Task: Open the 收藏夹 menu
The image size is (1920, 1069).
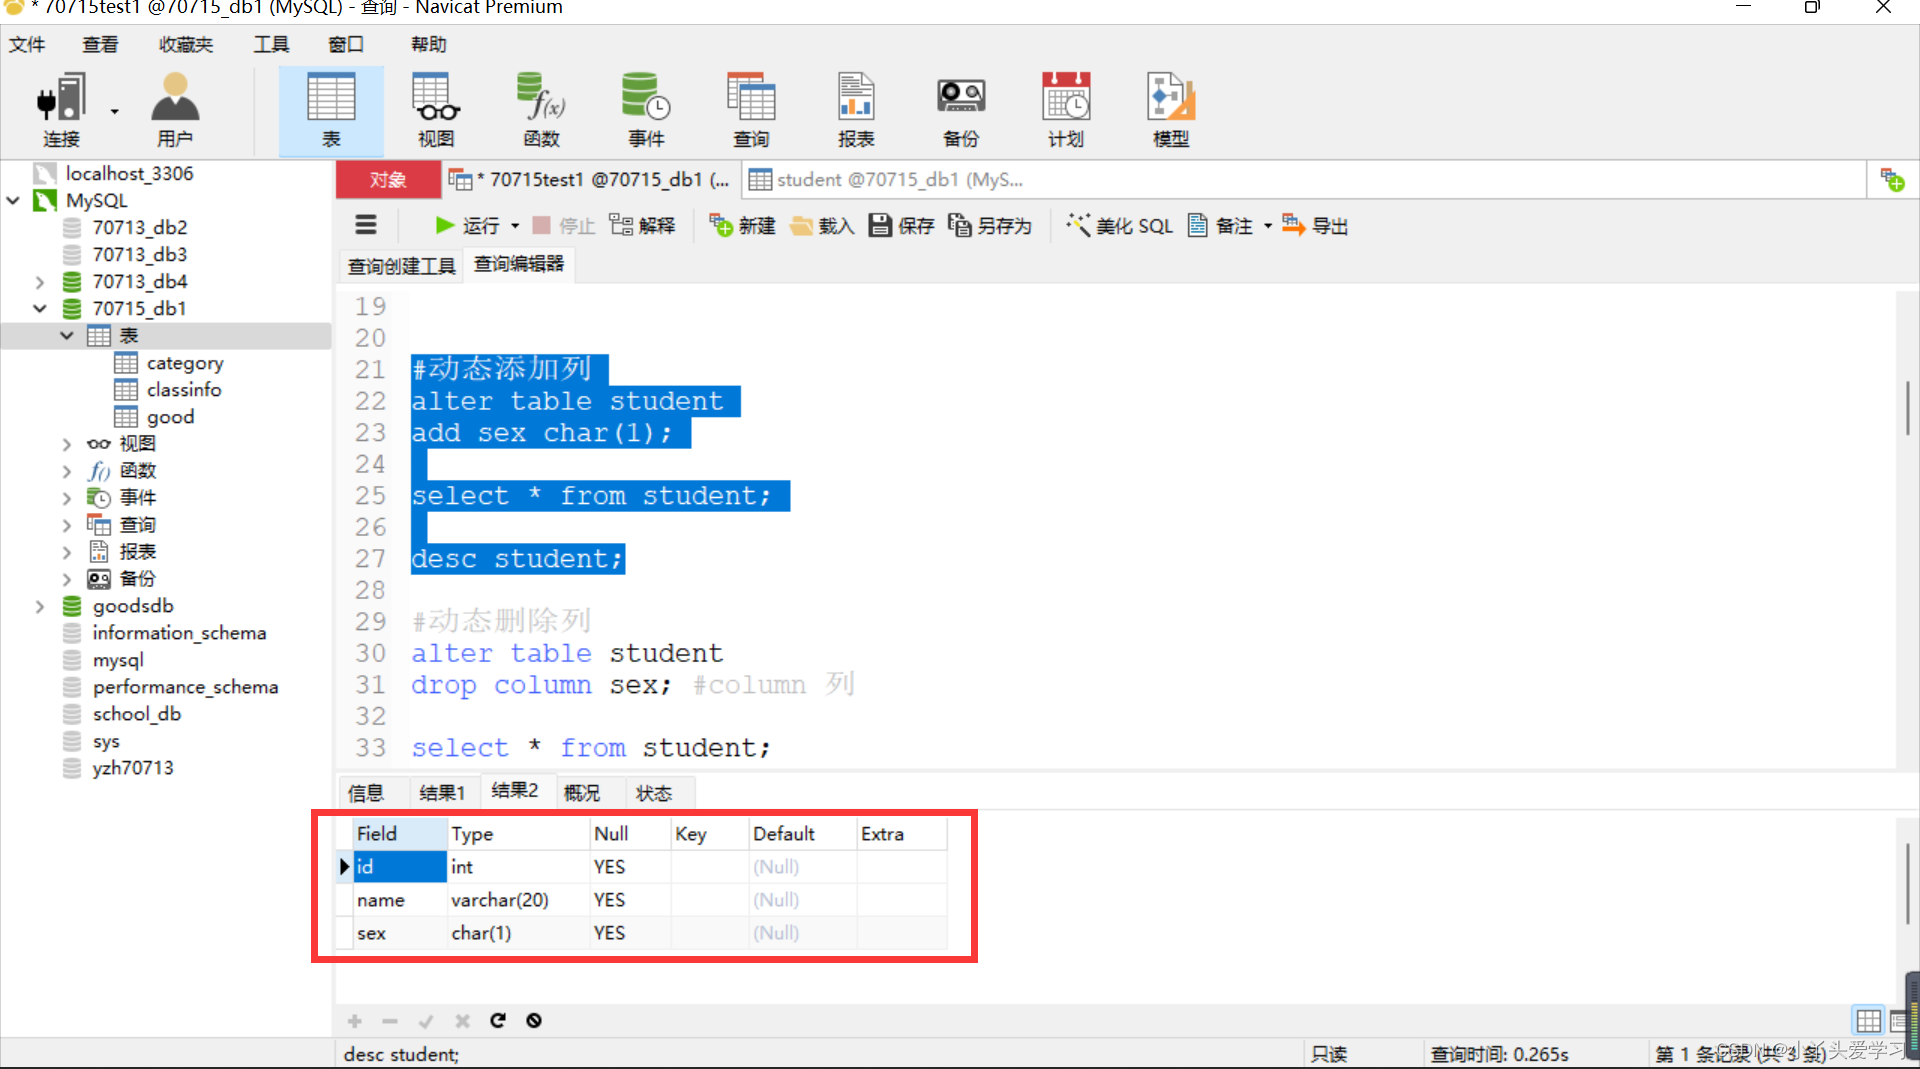Action: 186,44
